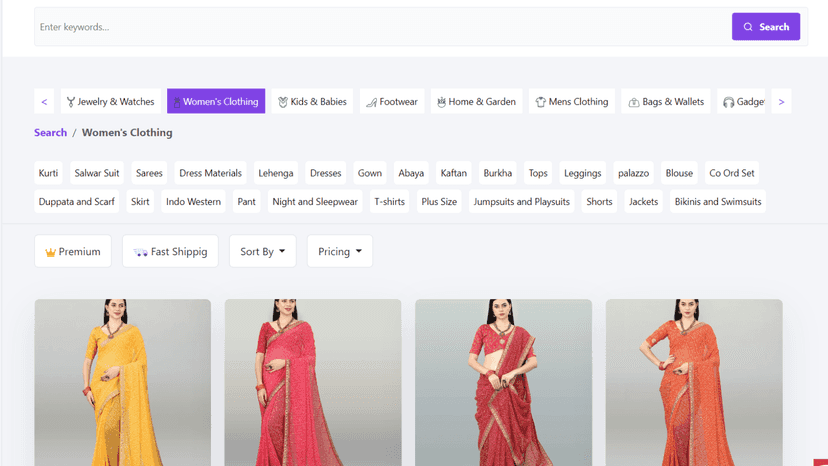Click the Gadgets headphone icon

[729, 102]
